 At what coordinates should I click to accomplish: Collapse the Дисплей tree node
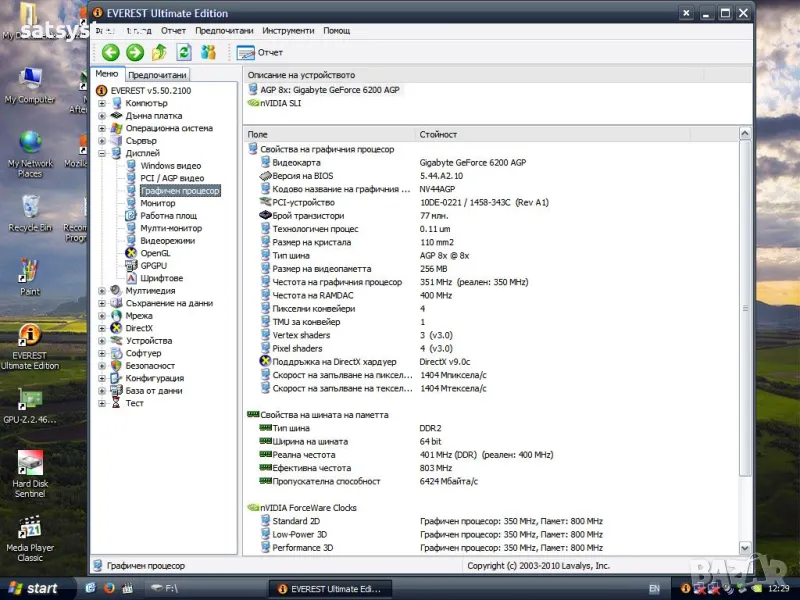[x=102, y=153]
